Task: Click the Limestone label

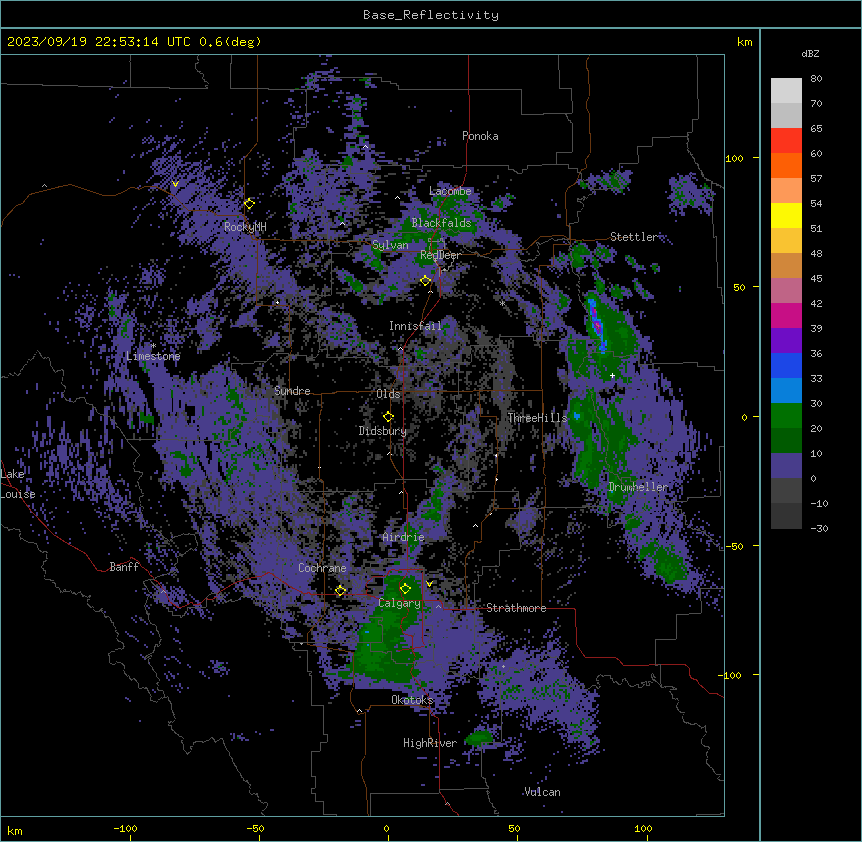Action: pyautogui.click(x=153, y=356)
